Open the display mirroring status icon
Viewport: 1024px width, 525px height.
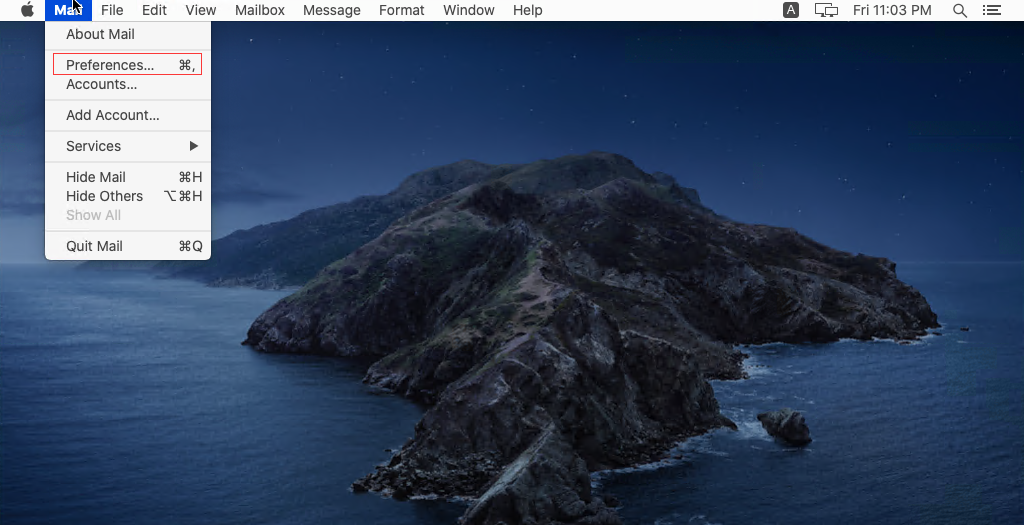[x=826, y=10]
